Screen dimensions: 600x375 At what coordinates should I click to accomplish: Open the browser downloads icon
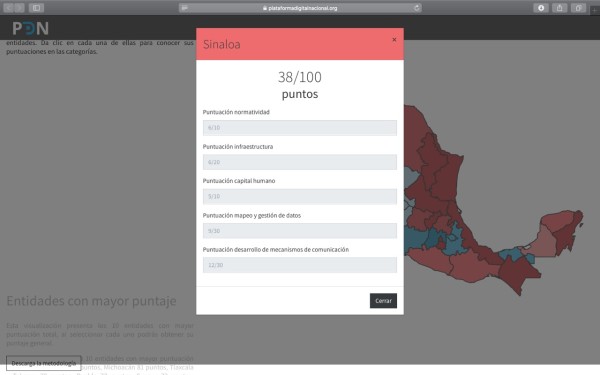tap(541, 8)
